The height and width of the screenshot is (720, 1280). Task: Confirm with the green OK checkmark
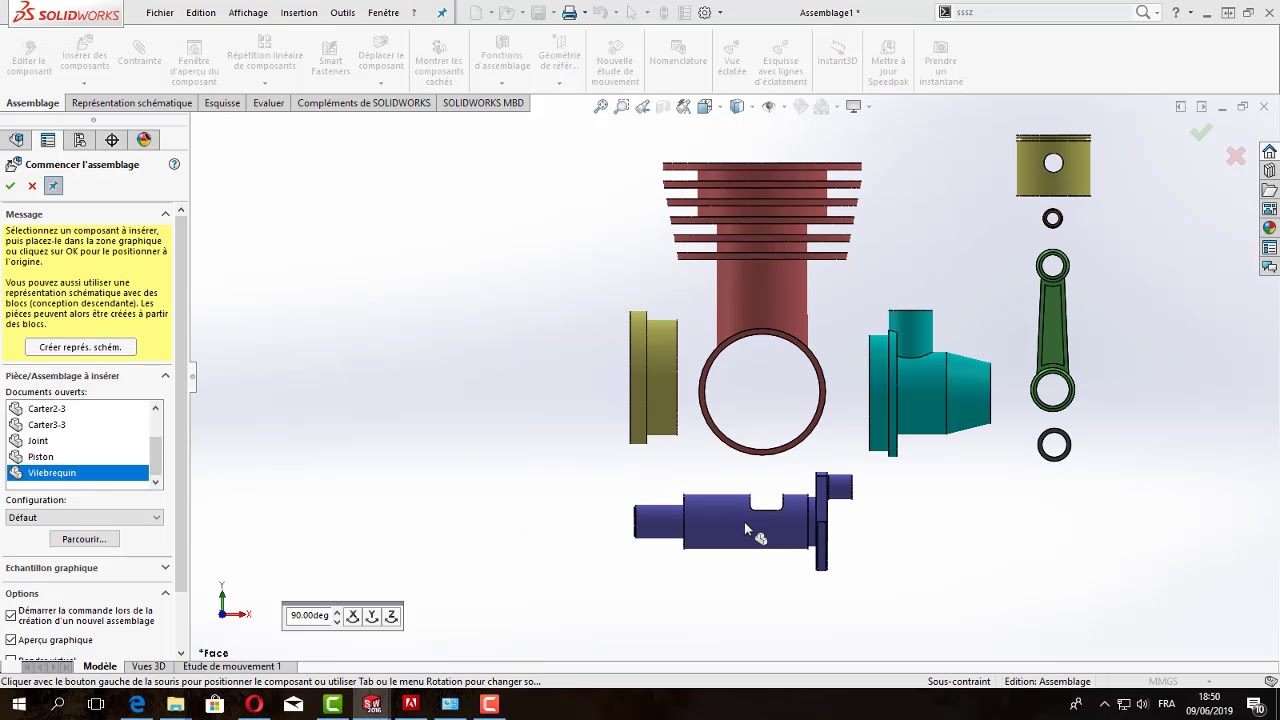coord(10,186)
